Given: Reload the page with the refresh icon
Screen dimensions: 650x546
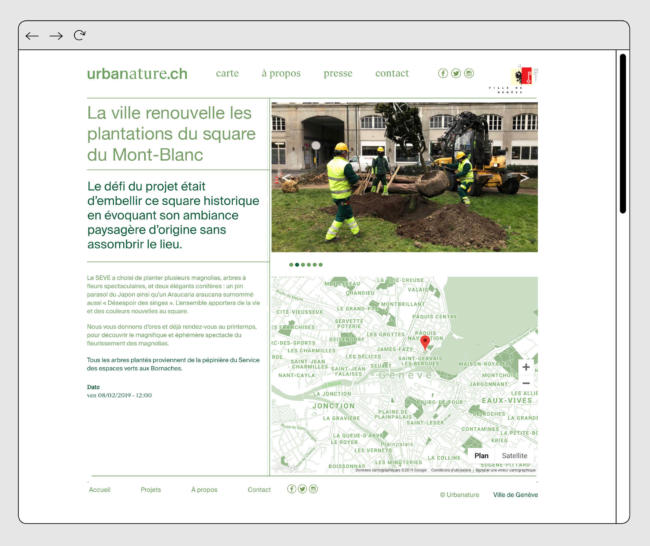Looking at the screenshot, I should (80, 35).
